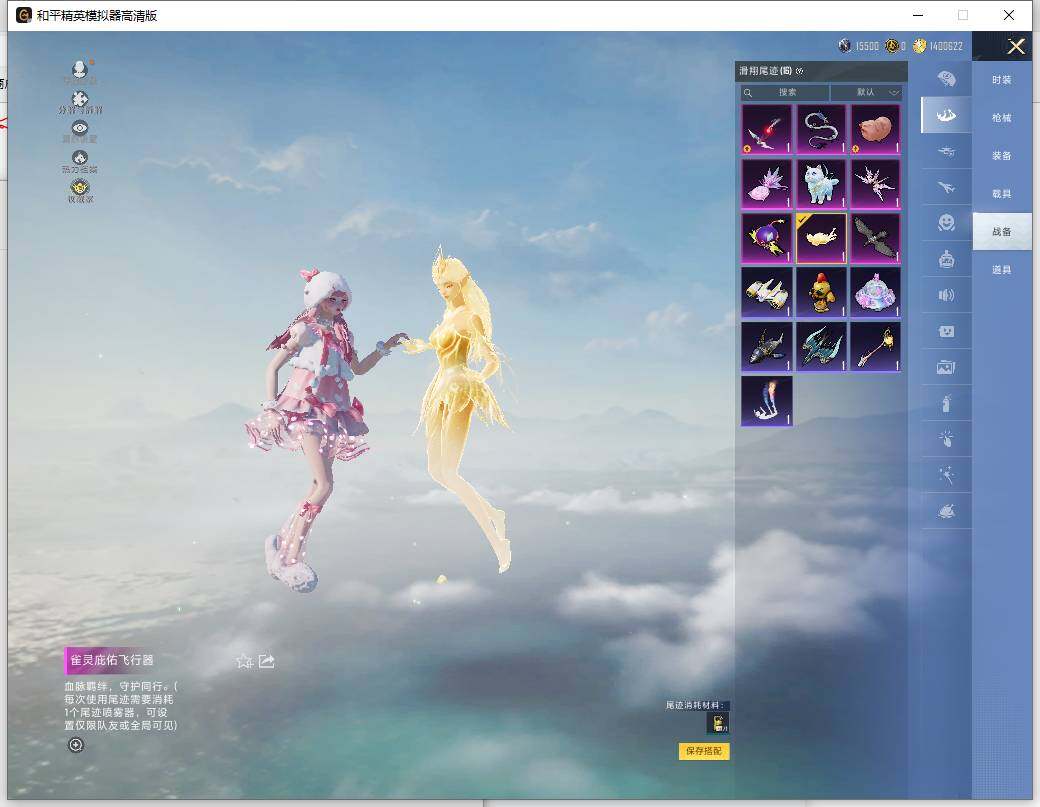Click the black gold token currency icon
The width and height of the screenshot is (1040, 807).
[x=892, y=46]
